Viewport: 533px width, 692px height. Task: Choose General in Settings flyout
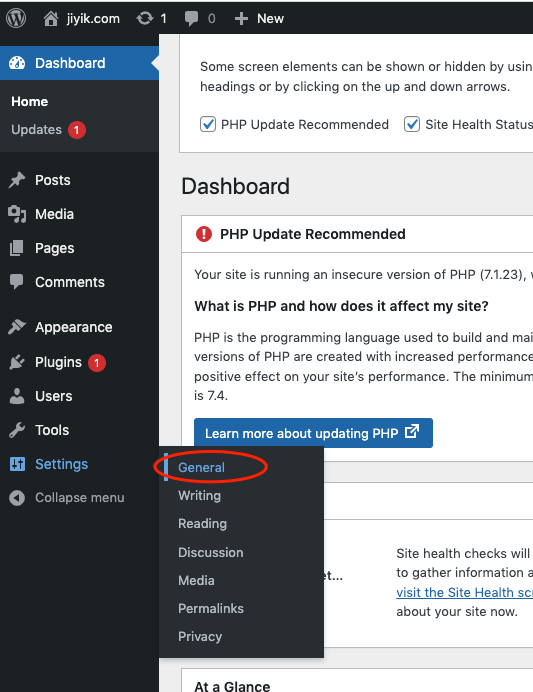tap(201, 467)
